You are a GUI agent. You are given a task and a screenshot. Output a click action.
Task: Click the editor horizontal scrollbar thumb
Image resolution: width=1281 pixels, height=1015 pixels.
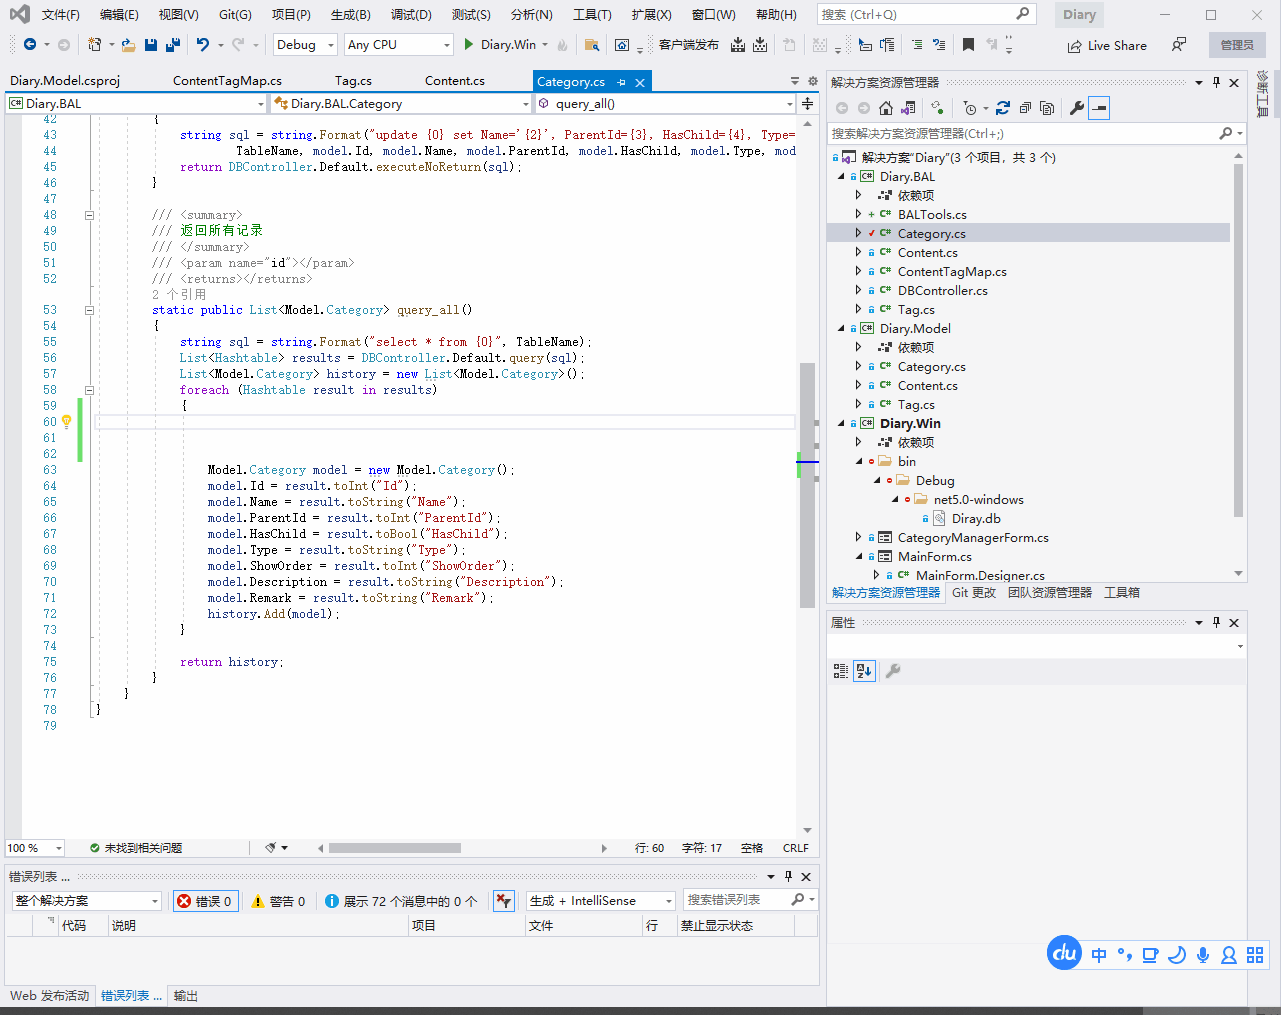pos(394,848)
